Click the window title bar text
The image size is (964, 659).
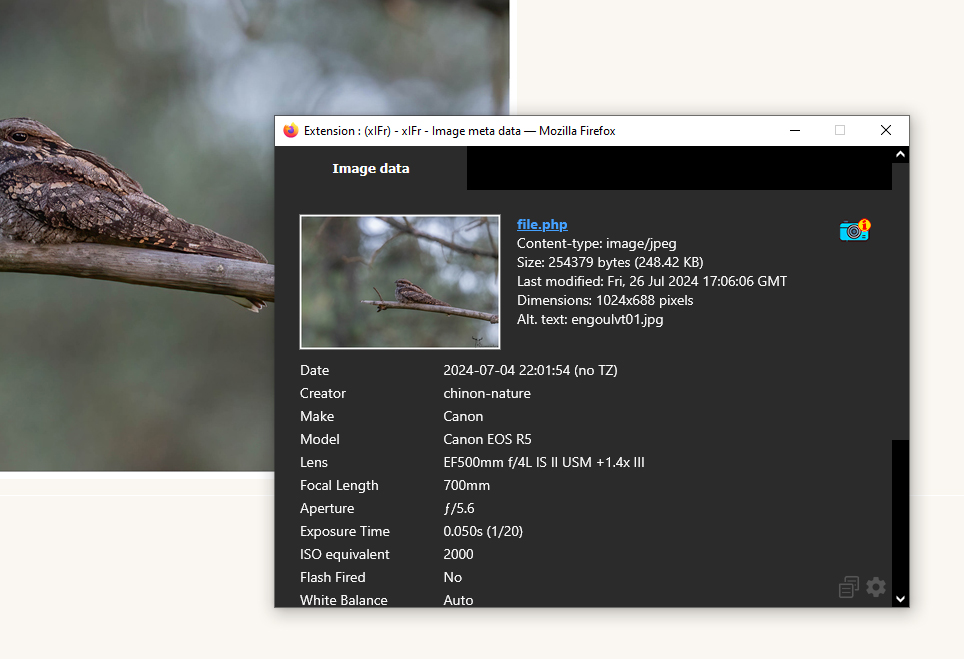tap(460, 131)
